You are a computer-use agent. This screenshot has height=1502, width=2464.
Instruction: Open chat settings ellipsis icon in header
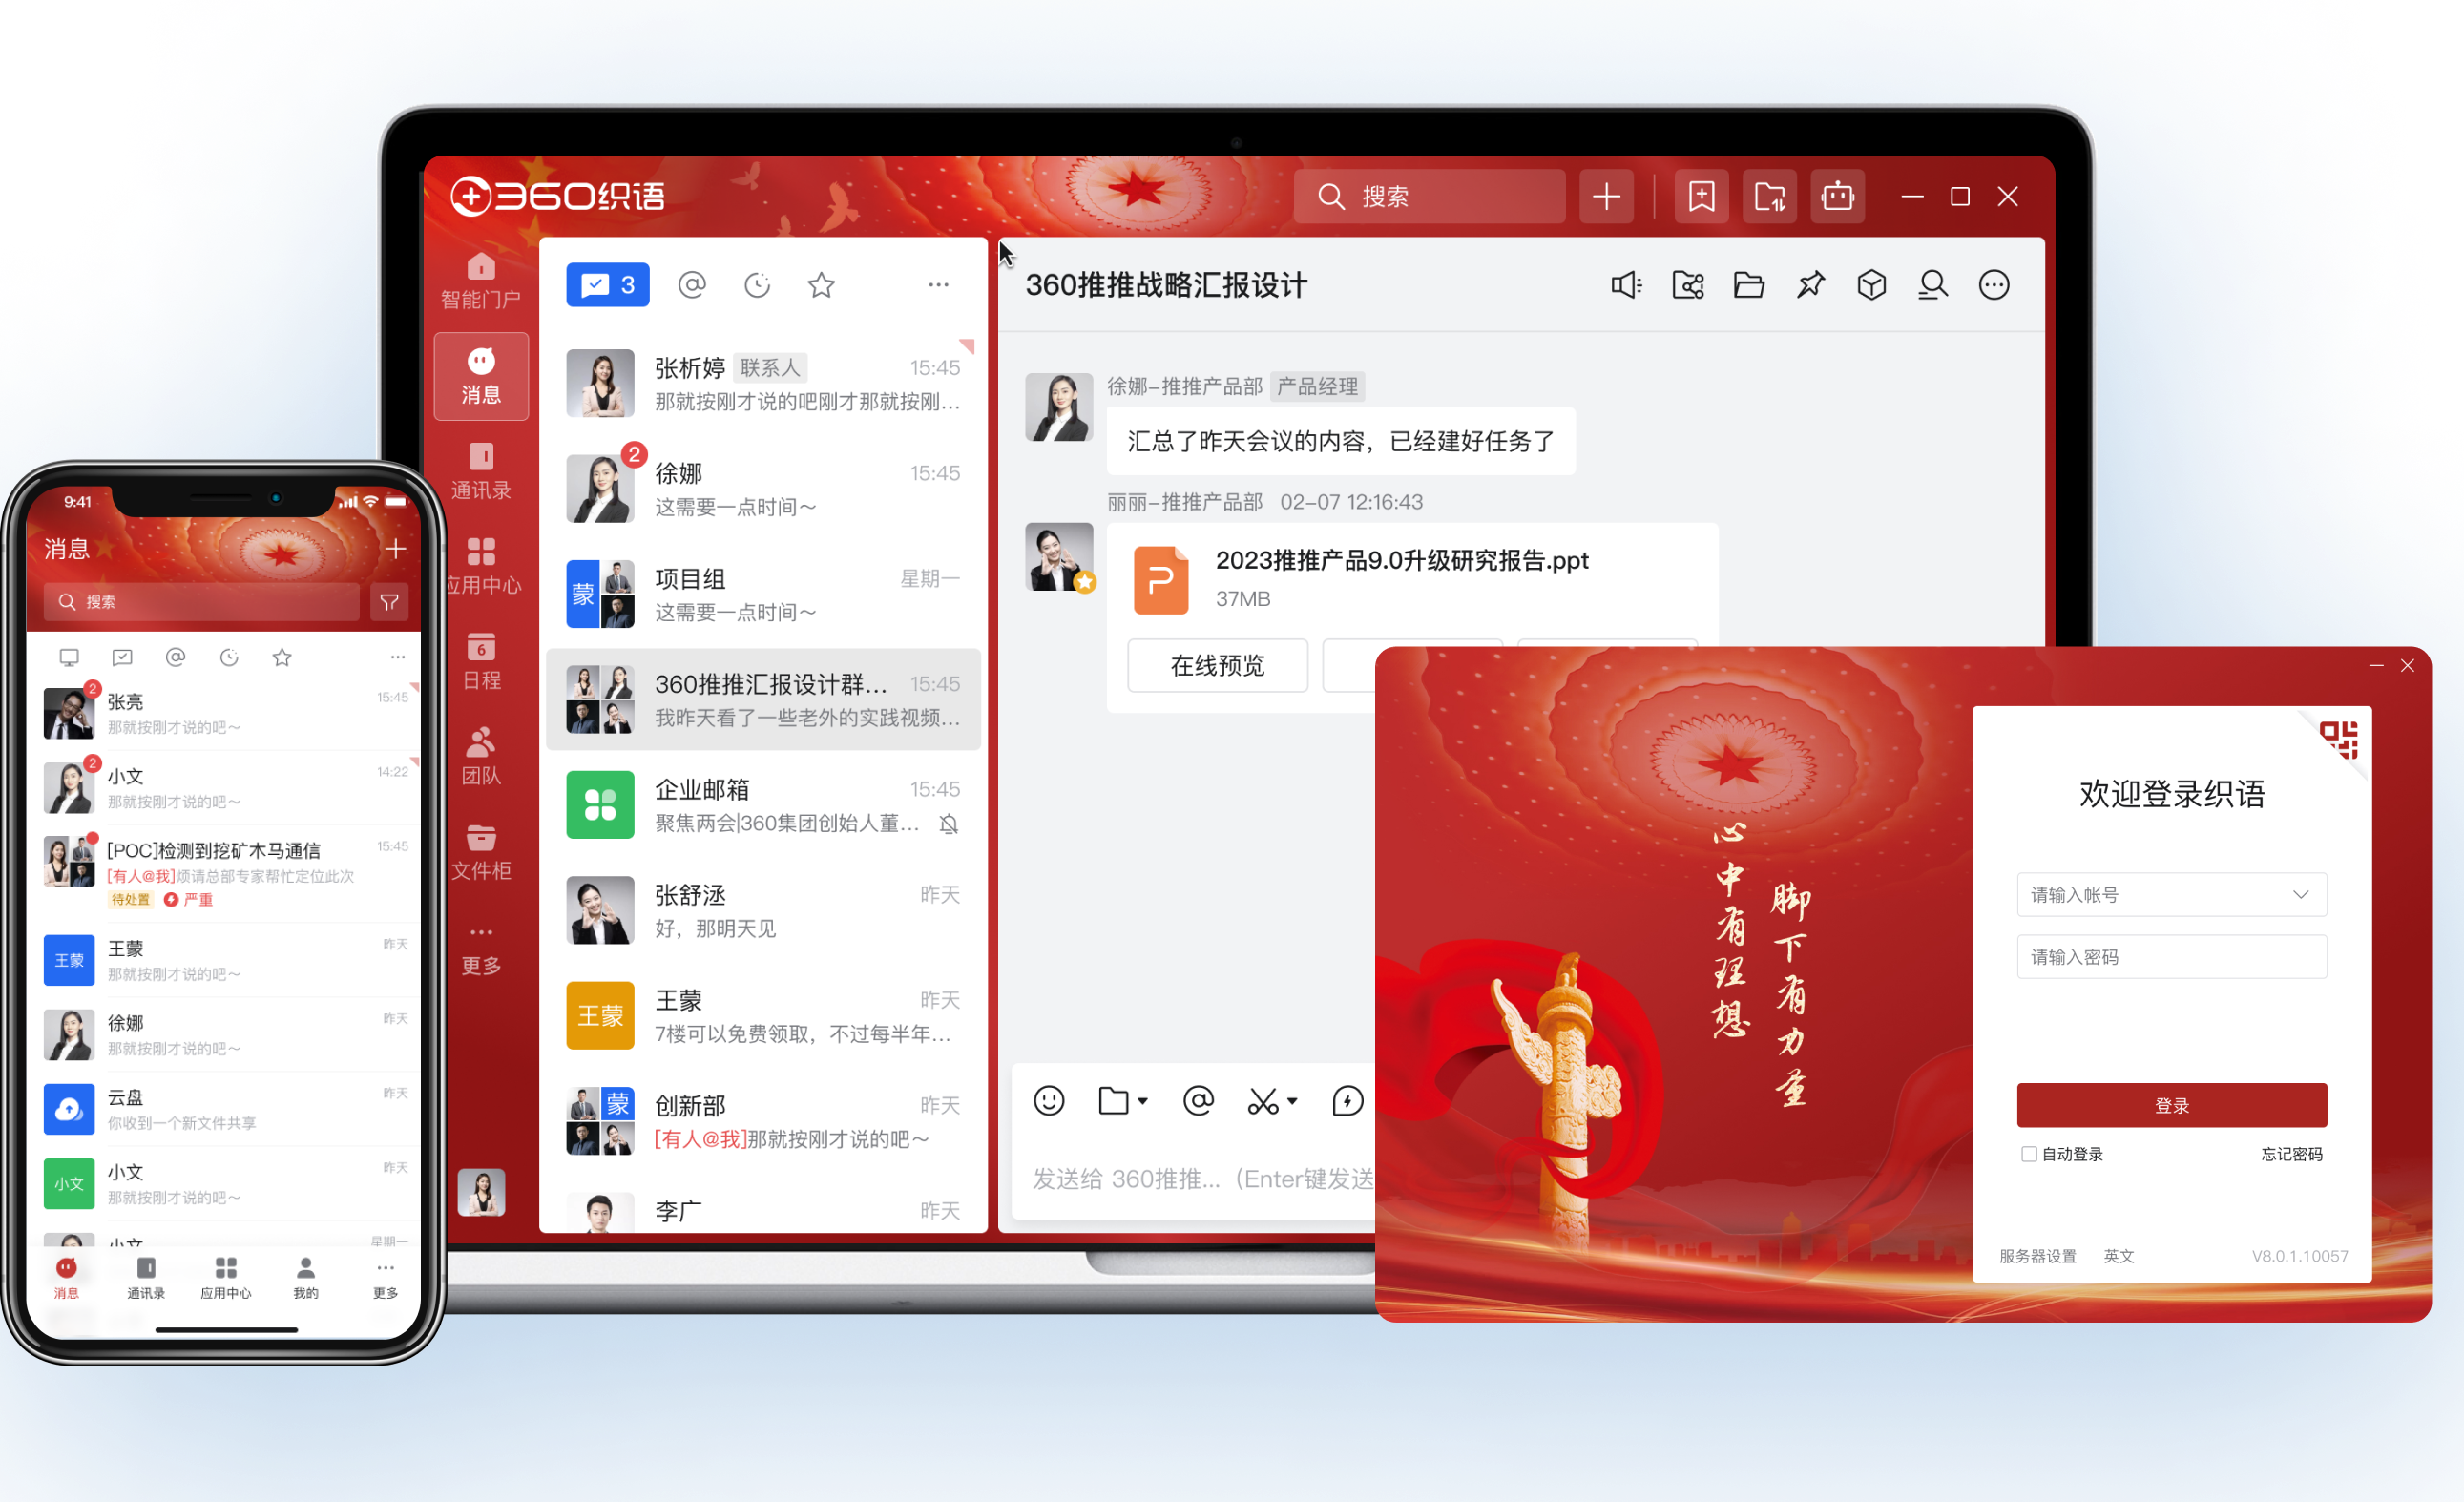click(1994, 285)
